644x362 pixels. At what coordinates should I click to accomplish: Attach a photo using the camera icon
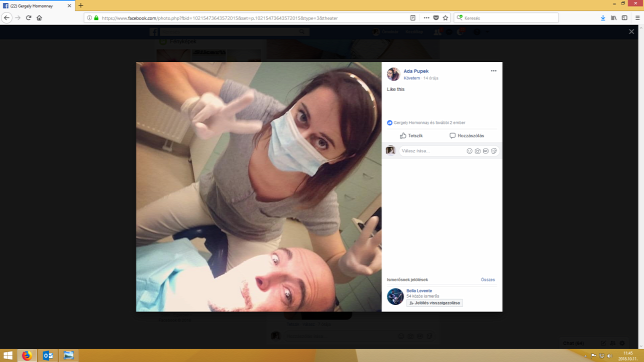(478, 151)
